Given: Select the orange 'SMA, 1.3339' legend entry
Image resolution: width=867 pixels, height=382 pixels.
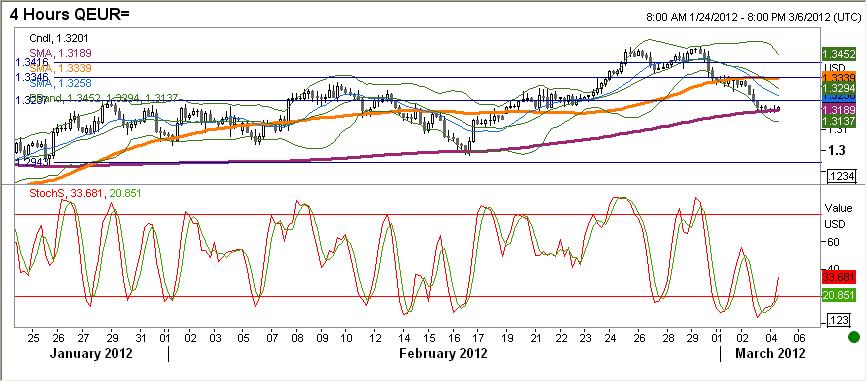Looking at the screenshot, I should click(x=60, y=68).
